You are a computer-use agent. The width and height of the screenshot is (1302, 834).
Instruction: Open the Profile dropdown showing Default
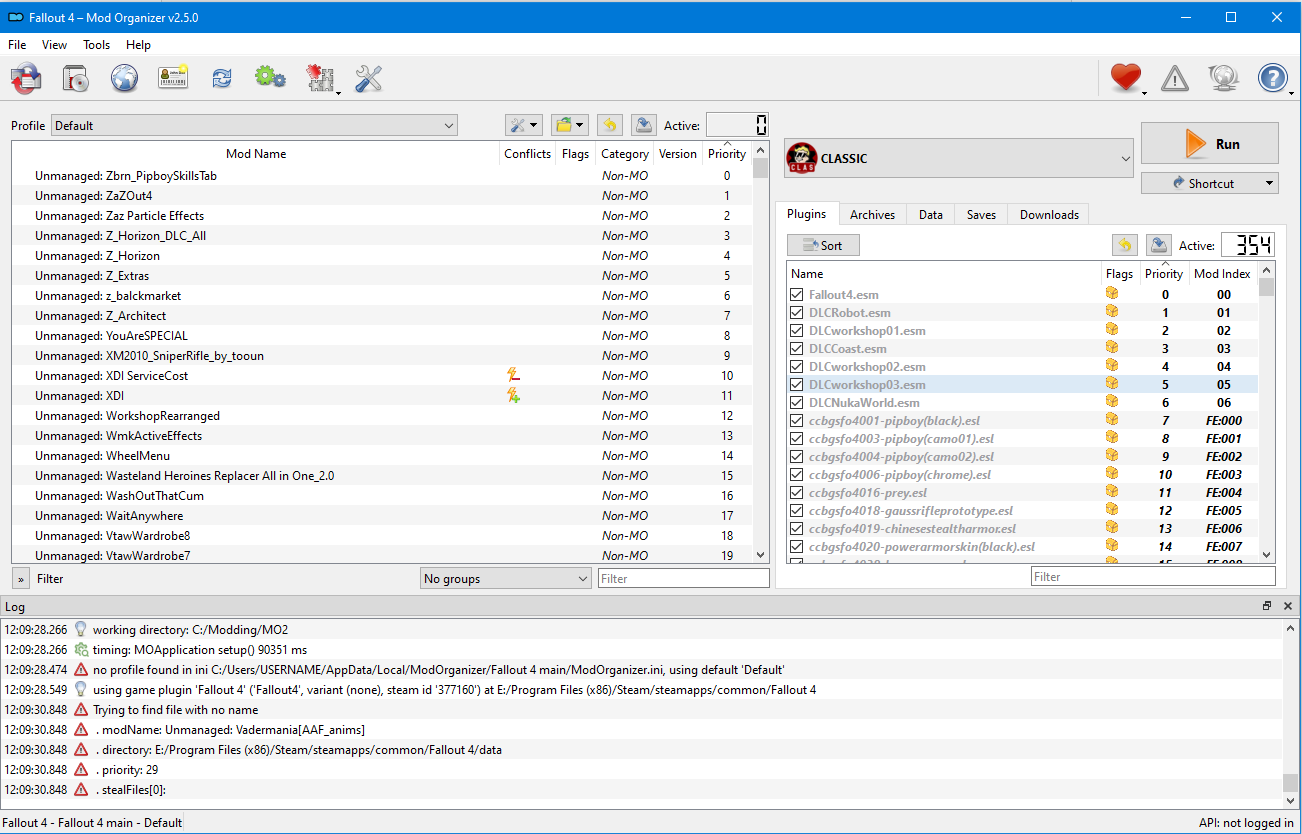tap(254, 126)
